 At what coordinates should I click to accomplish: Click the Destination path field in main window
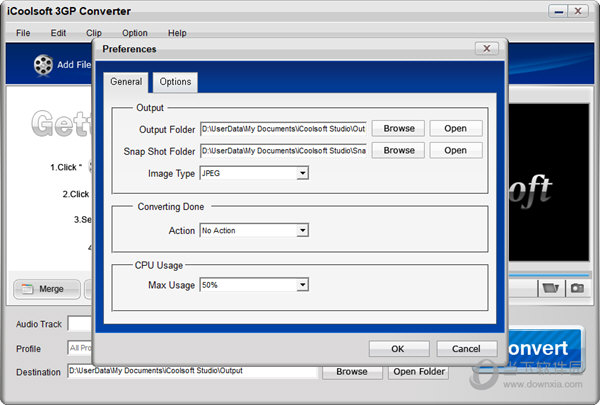[x=192, y=371]
